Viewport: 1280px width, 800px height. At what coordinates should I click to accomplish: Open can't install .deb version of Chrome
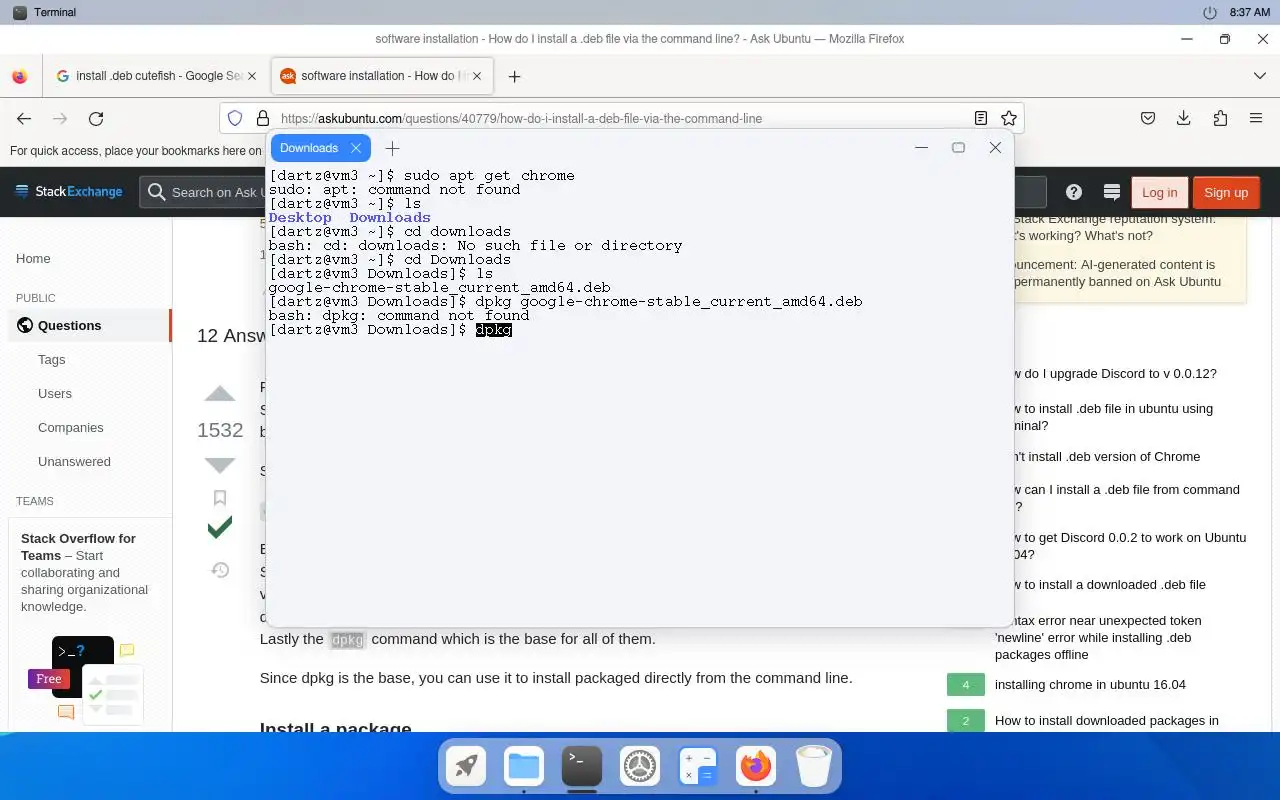click(x=1105, y=456)
